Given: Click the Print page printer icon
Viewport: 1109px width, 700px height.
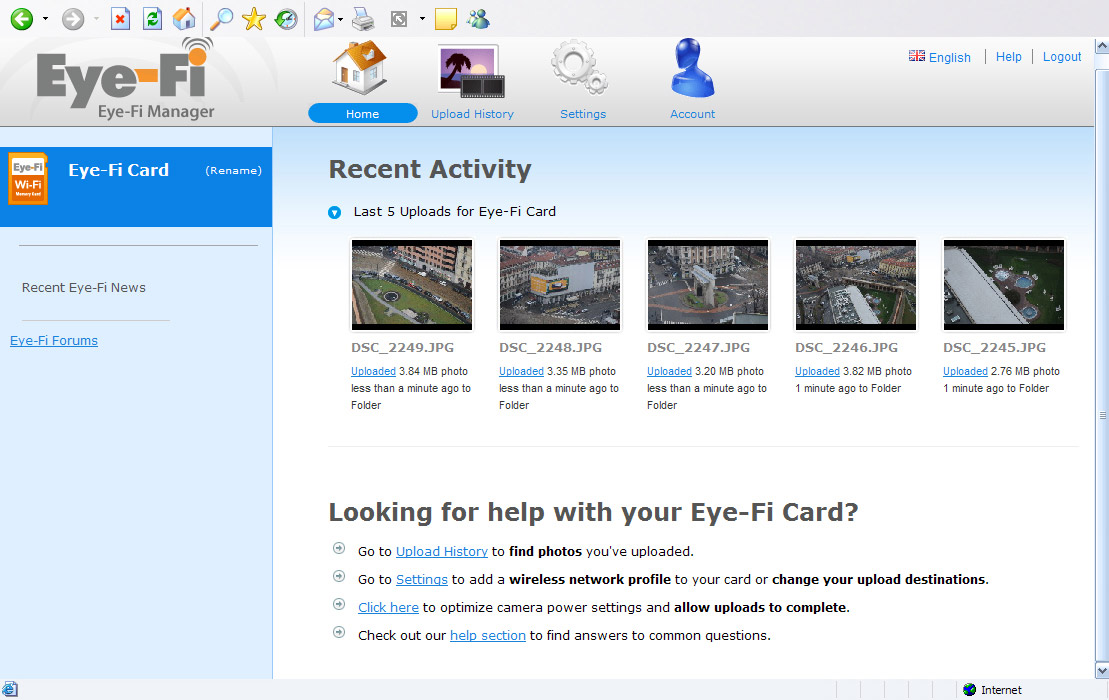Looking at the screenshot, I should coord(363,18).
